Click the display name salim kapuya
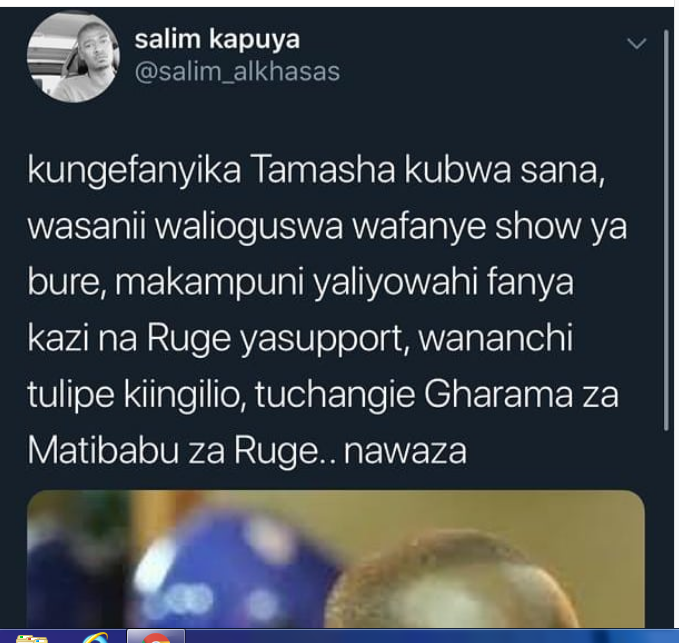Screen dimensions: 679x643 [x=217, y=40]
